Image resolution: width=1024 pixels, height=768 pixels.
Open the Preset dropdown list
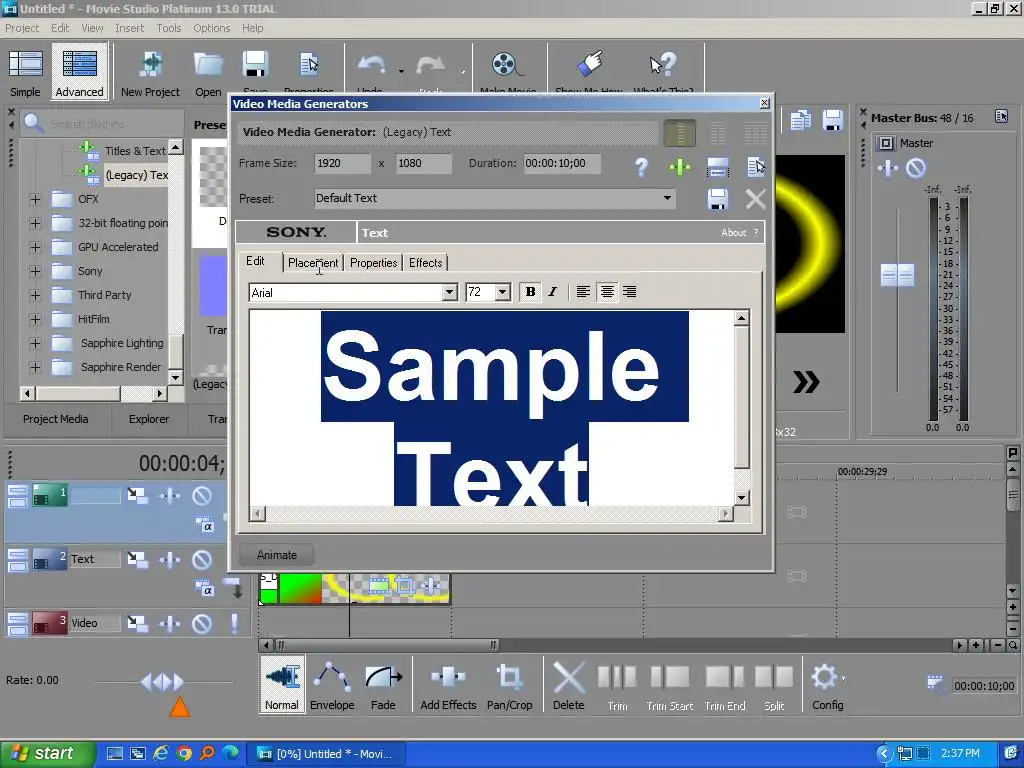click(x=667, y=198)
